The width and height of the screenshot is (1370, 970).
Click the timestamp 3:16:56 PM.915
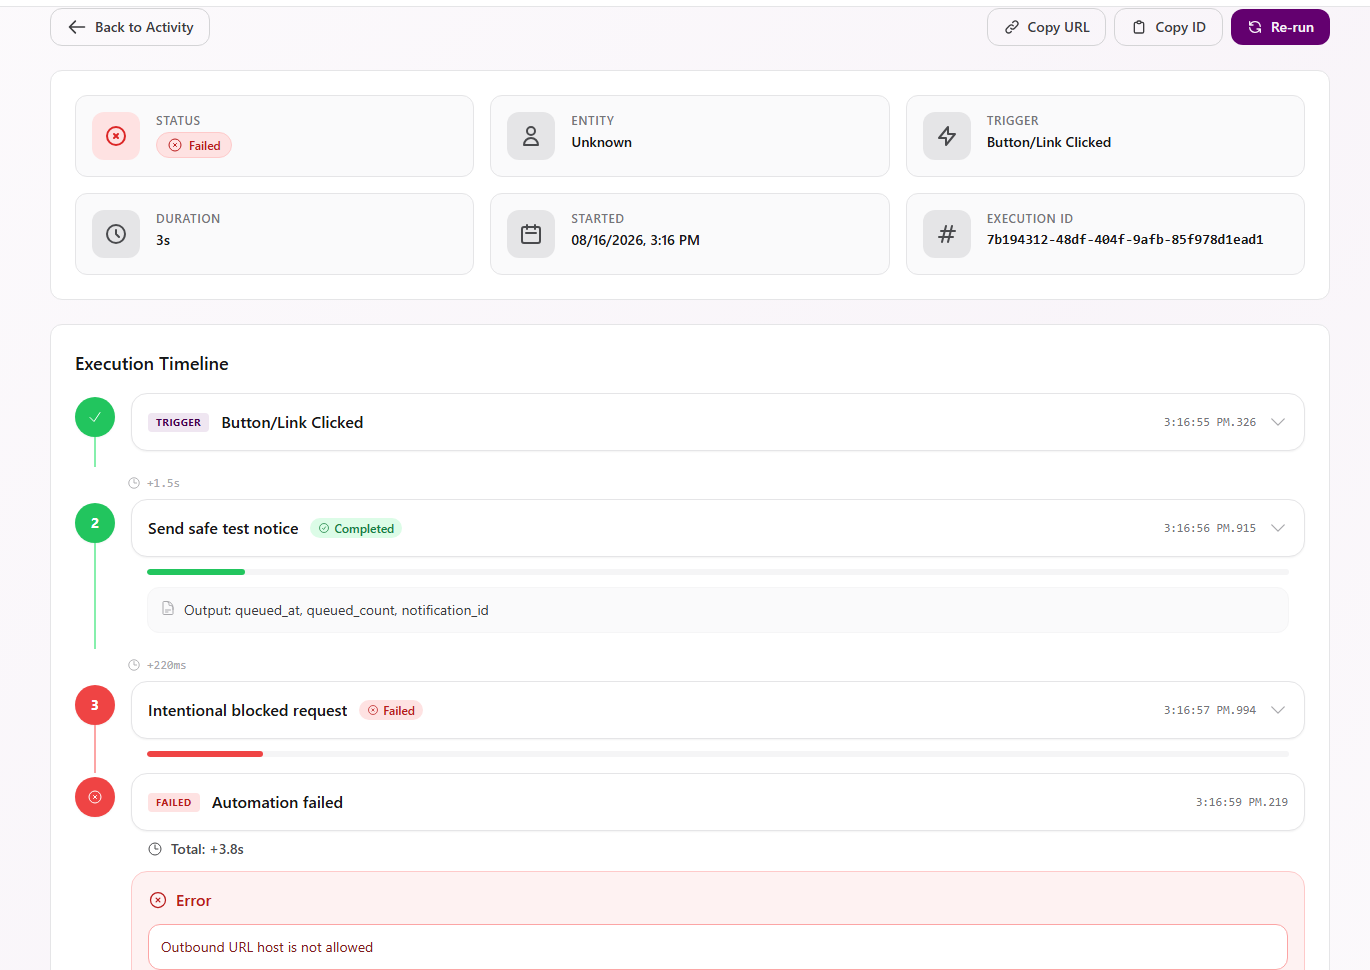click(x=1210, y=528)
